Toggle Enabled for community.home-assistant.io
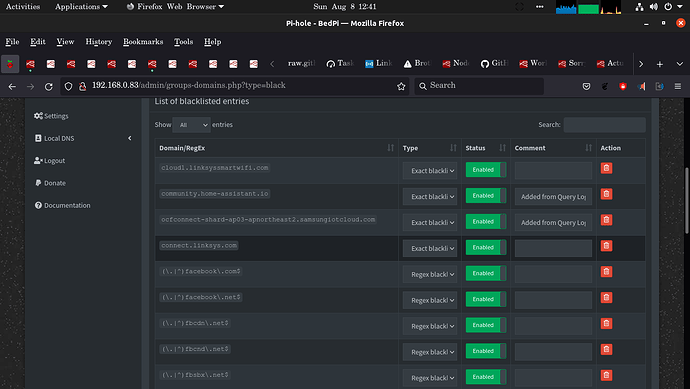The width and height of the screenshot is (690, 389). point(486,196)
